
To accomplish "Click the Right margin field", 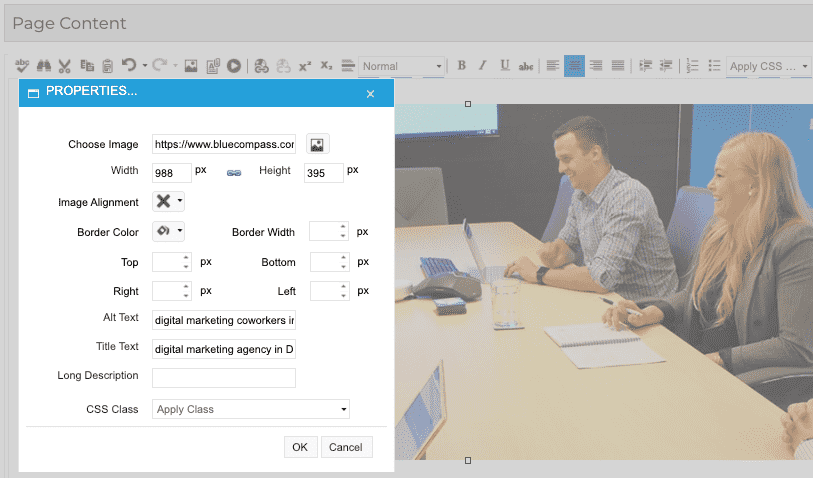I will click(172, 291).
